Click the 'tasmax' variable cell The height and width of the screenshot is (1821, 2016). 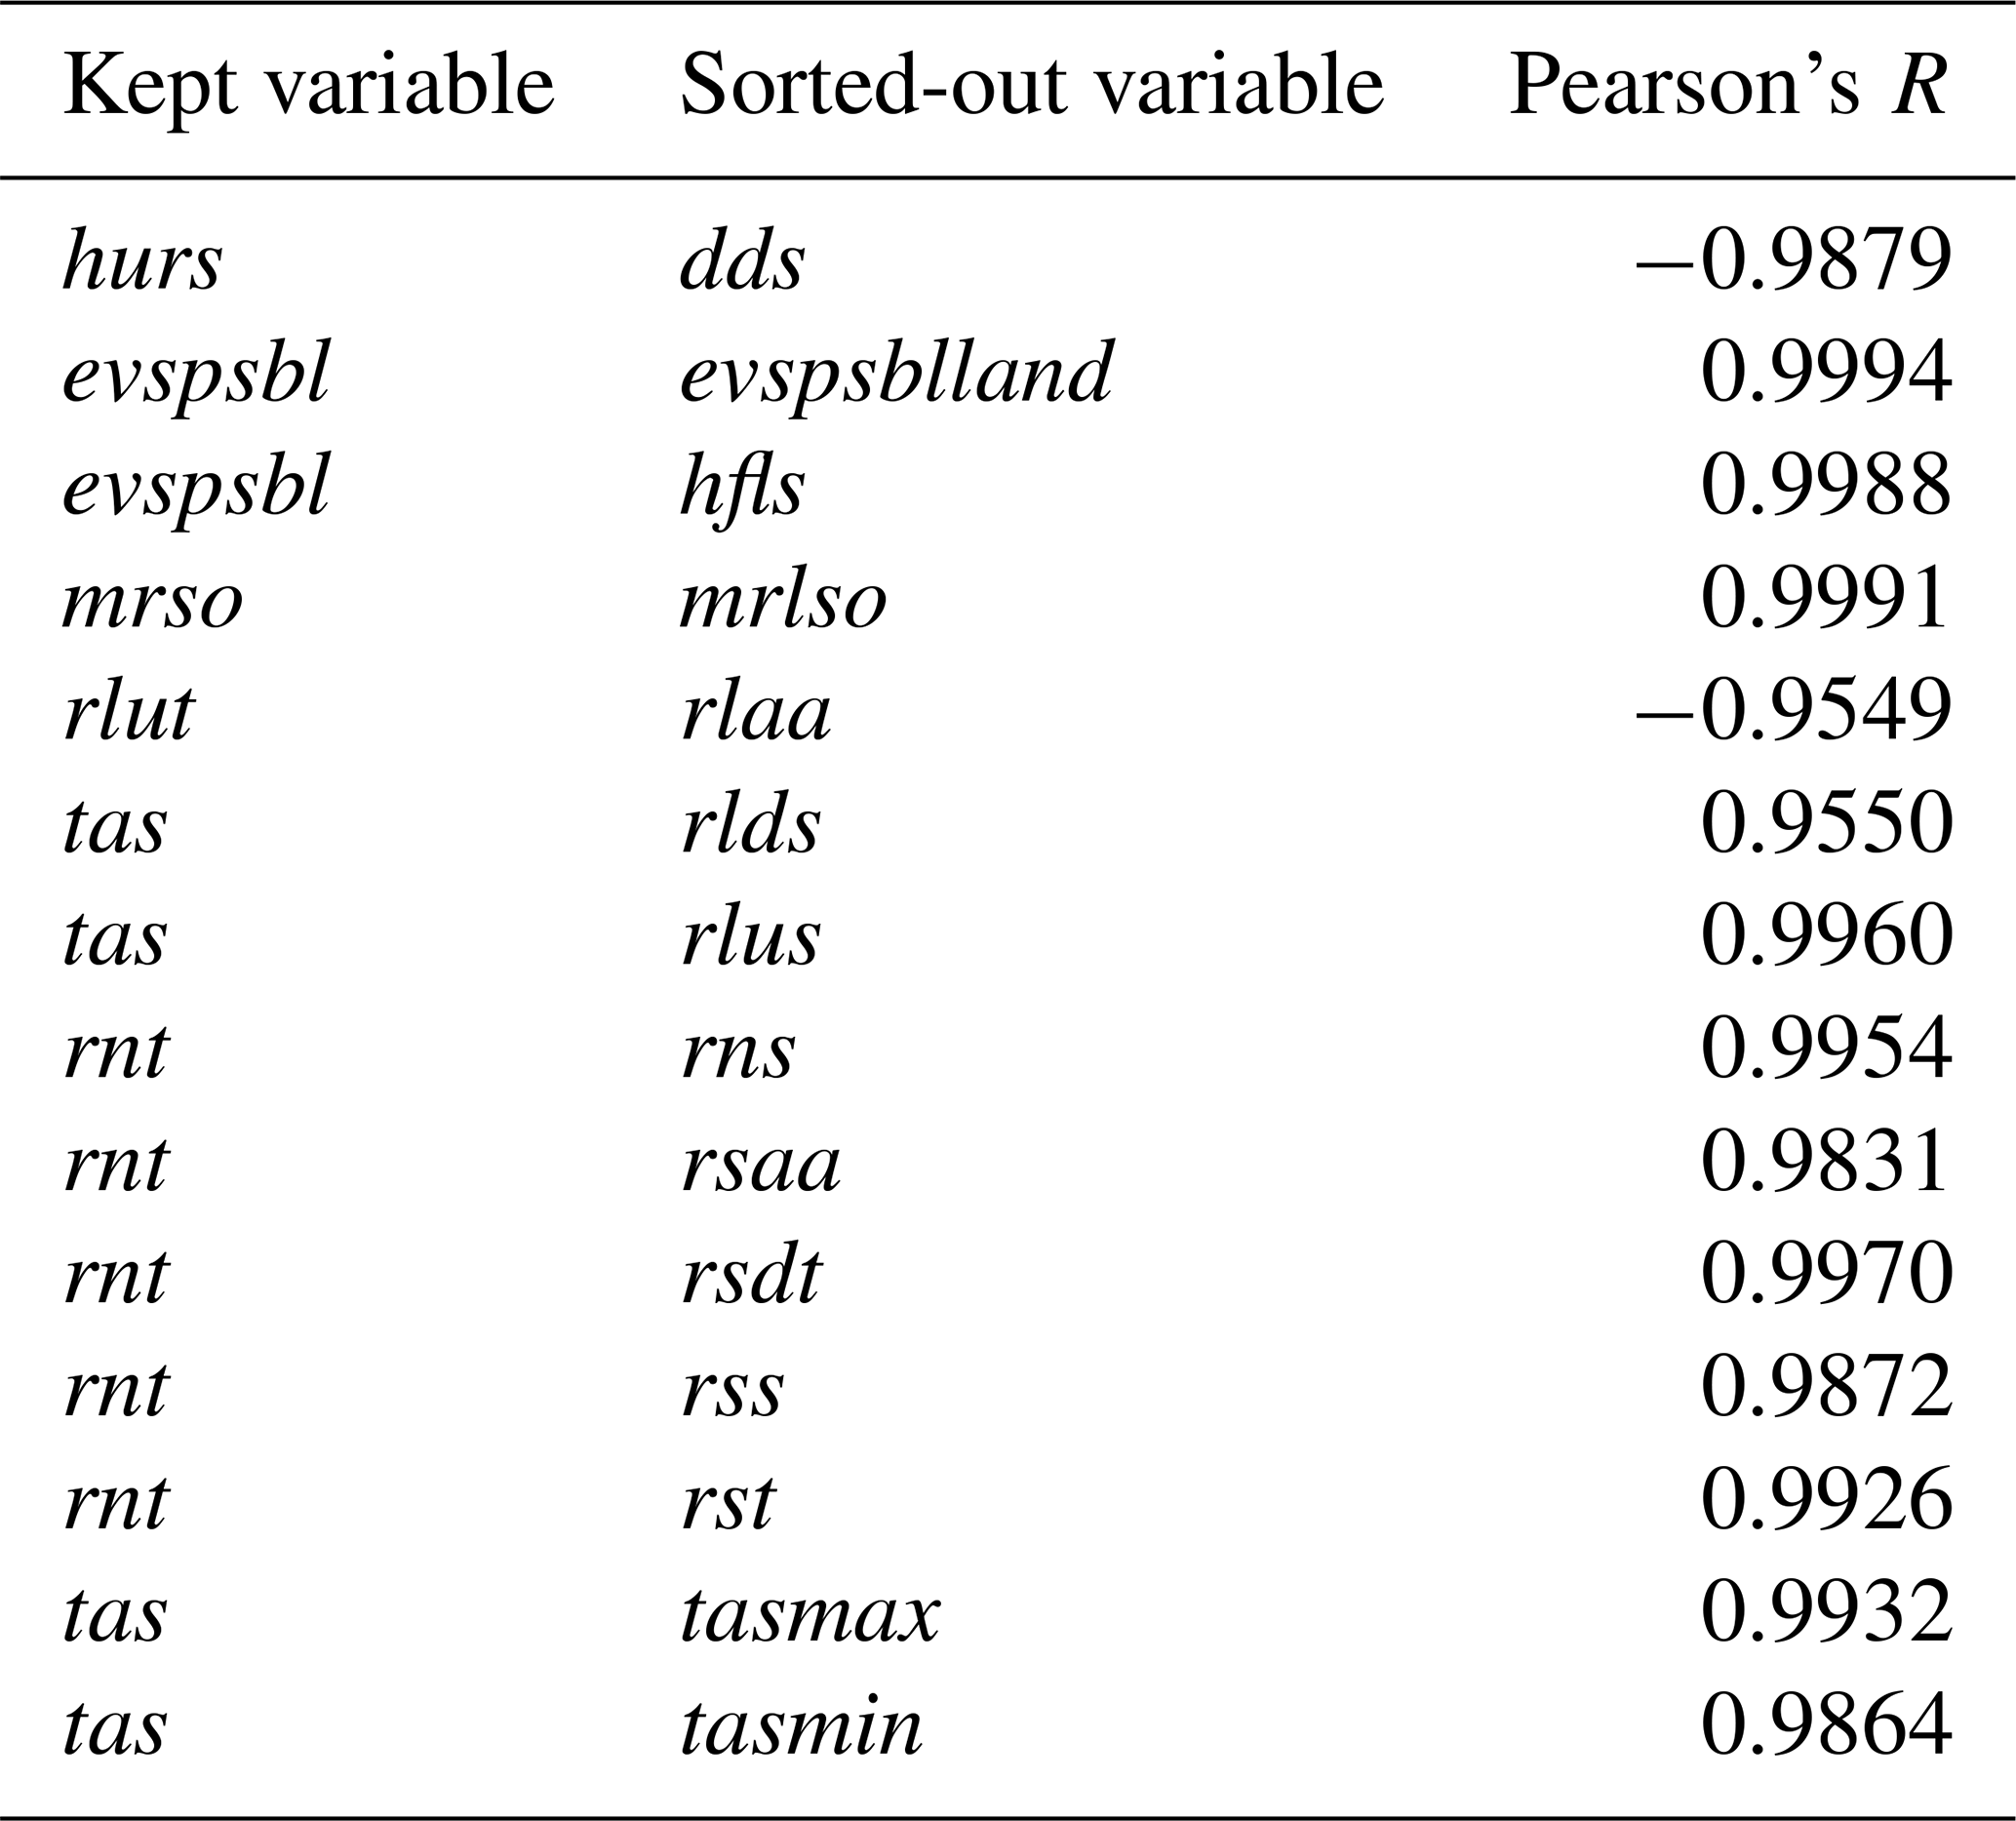810,1614
